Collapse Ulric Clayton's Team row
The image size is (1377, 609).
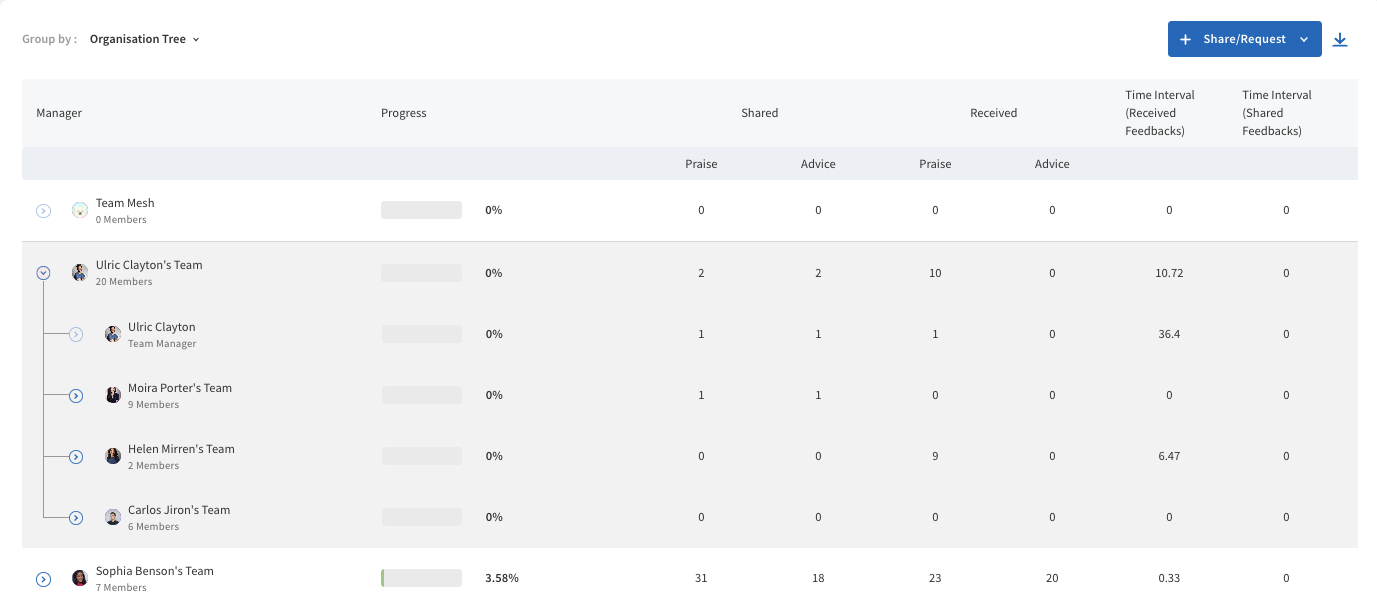pyautogui.click(x=43, y=273)
